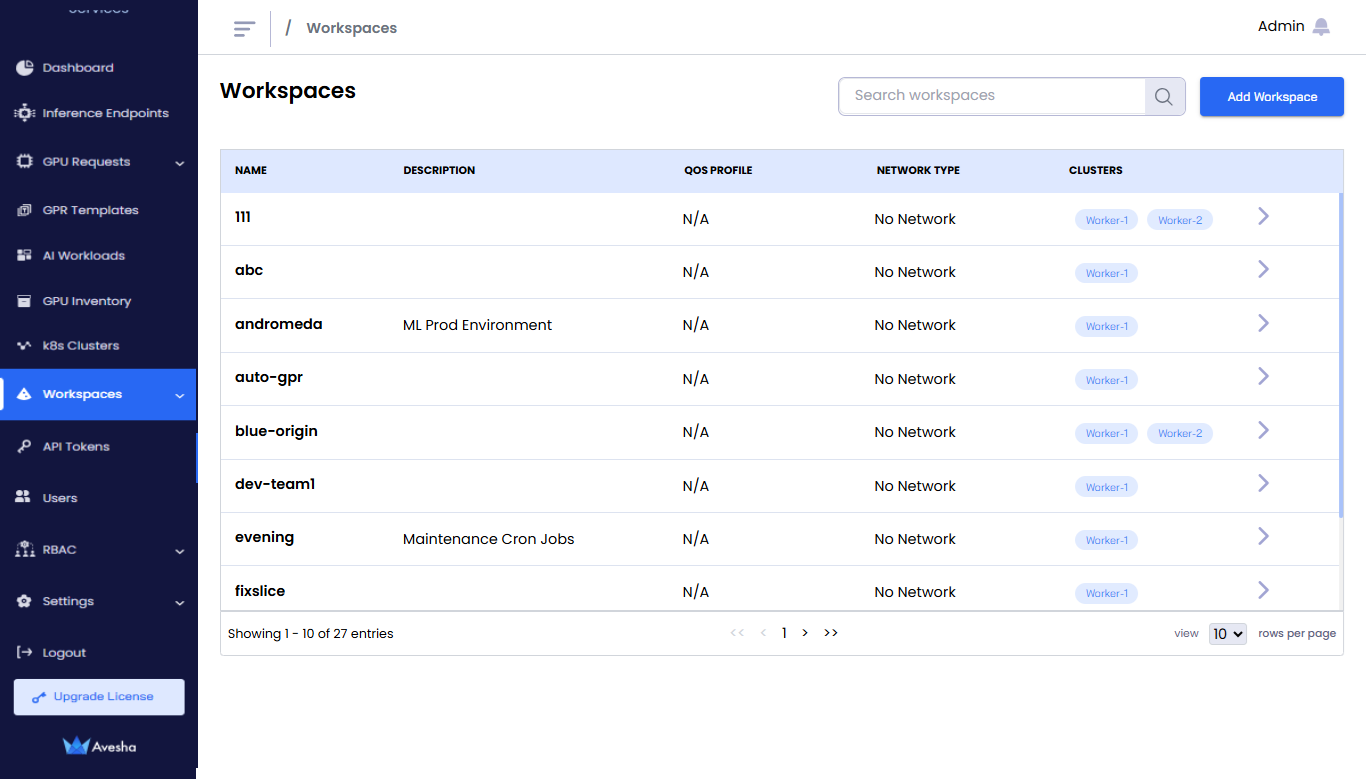
Task: Click the Logout arrow icon
Action: 25,653
